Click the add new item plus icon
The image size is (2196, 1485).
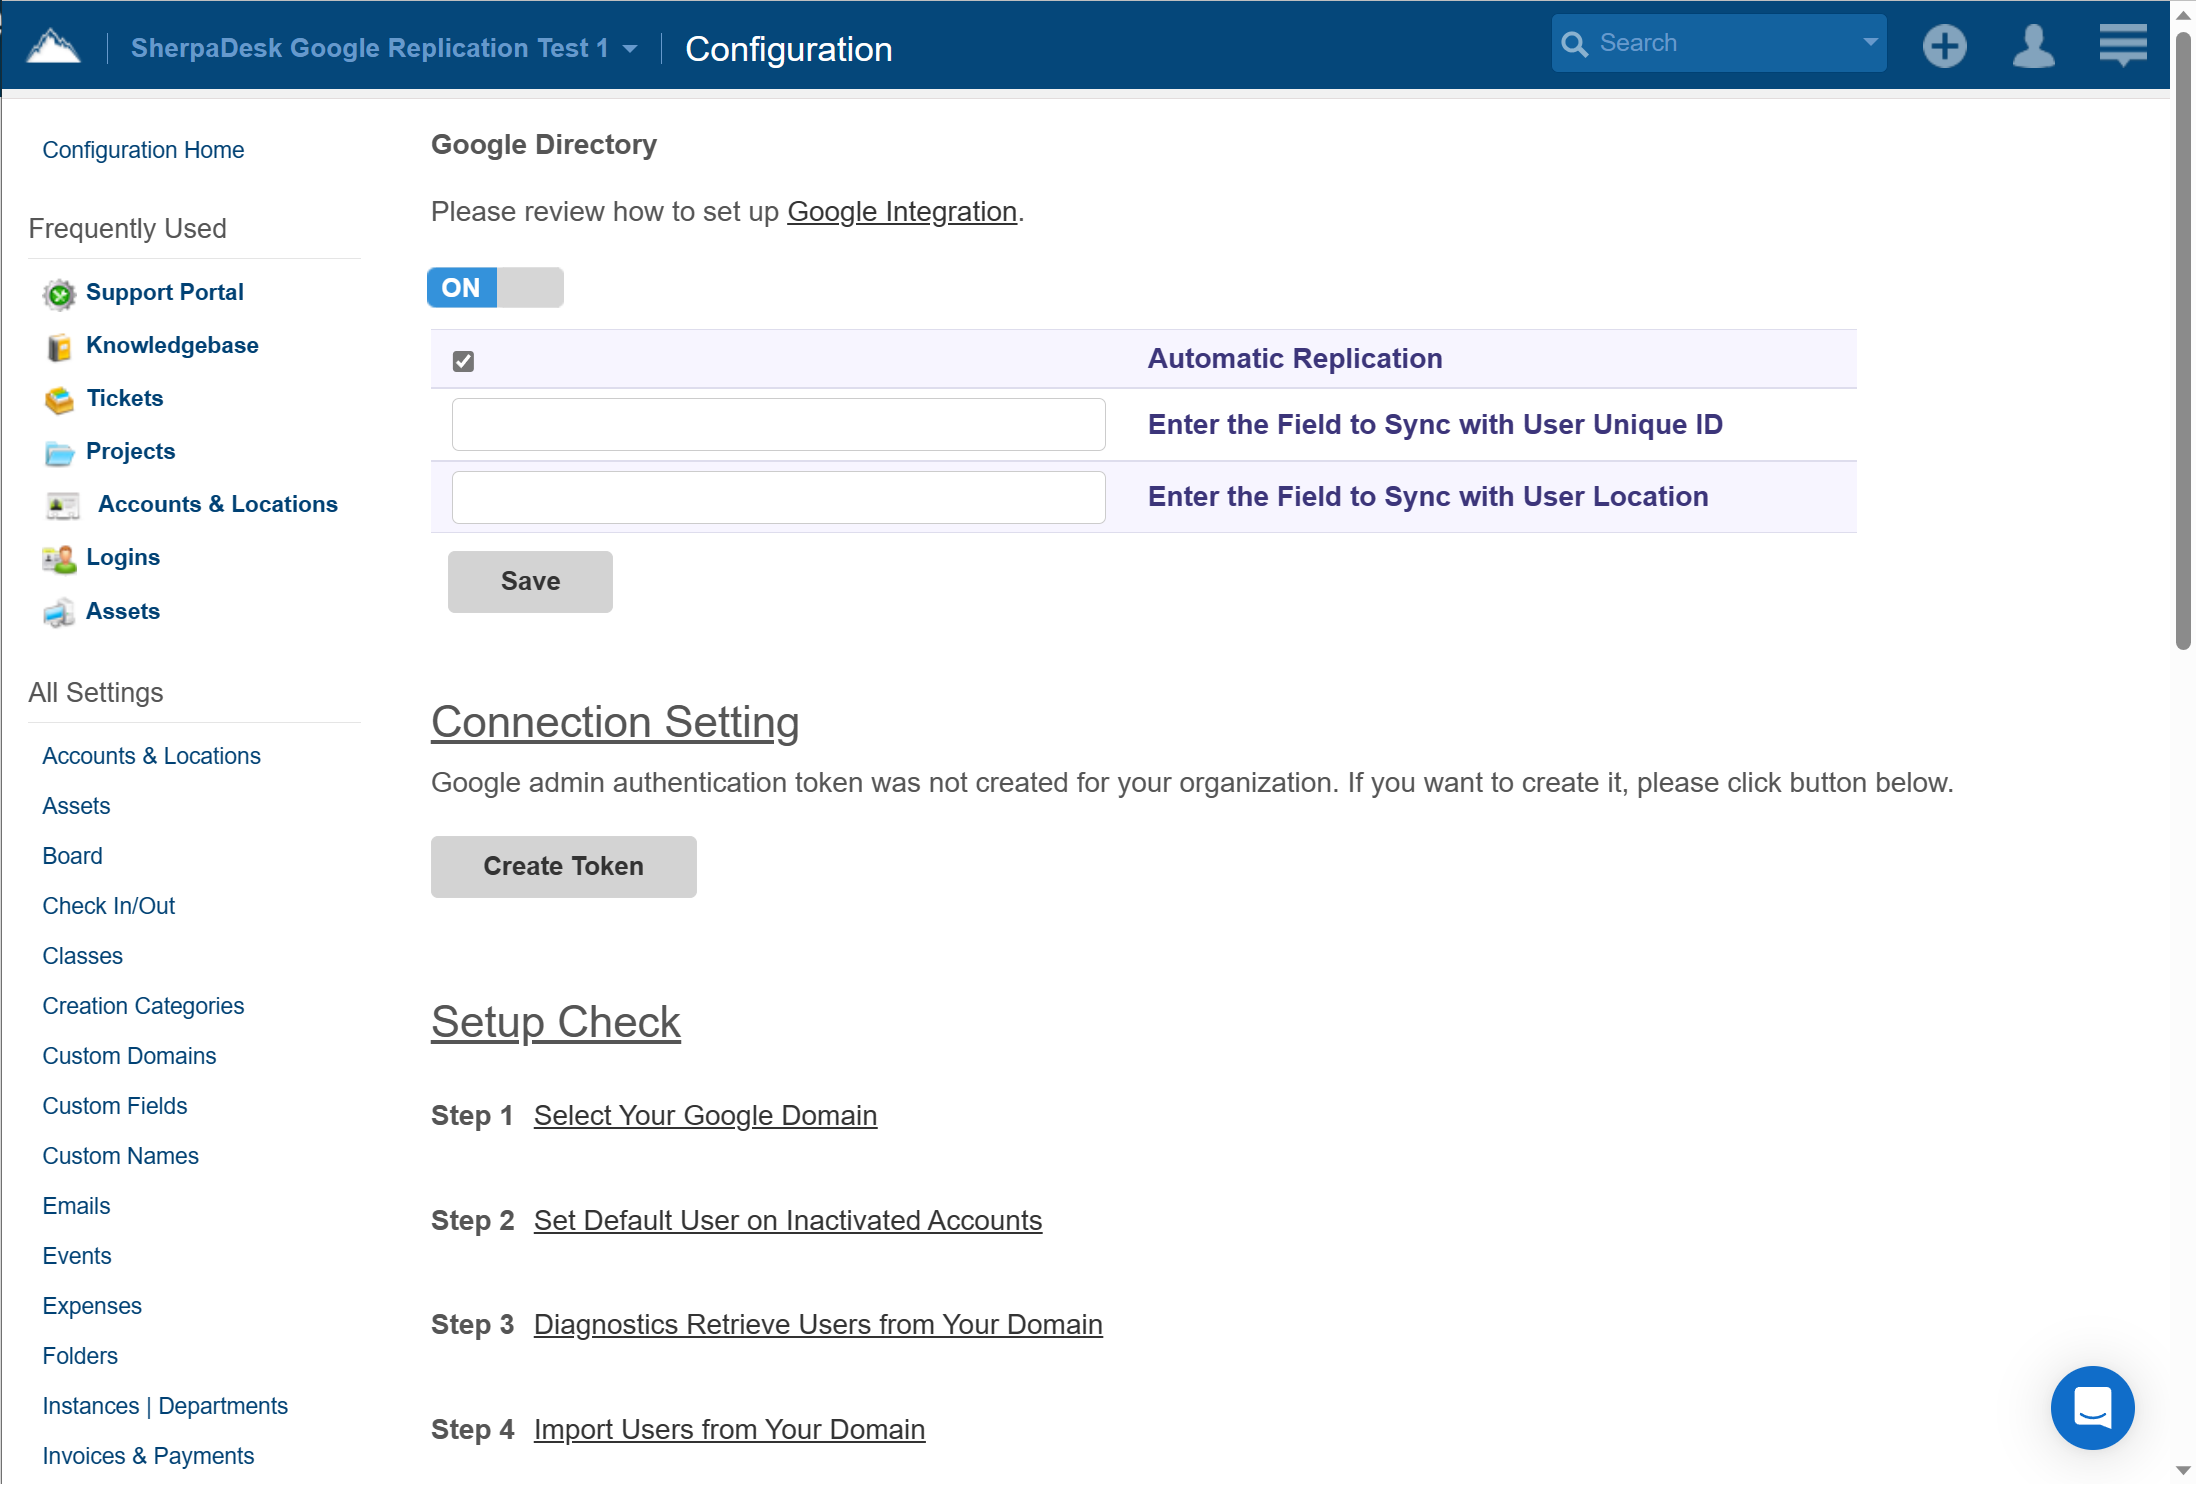coord(1945,45)
